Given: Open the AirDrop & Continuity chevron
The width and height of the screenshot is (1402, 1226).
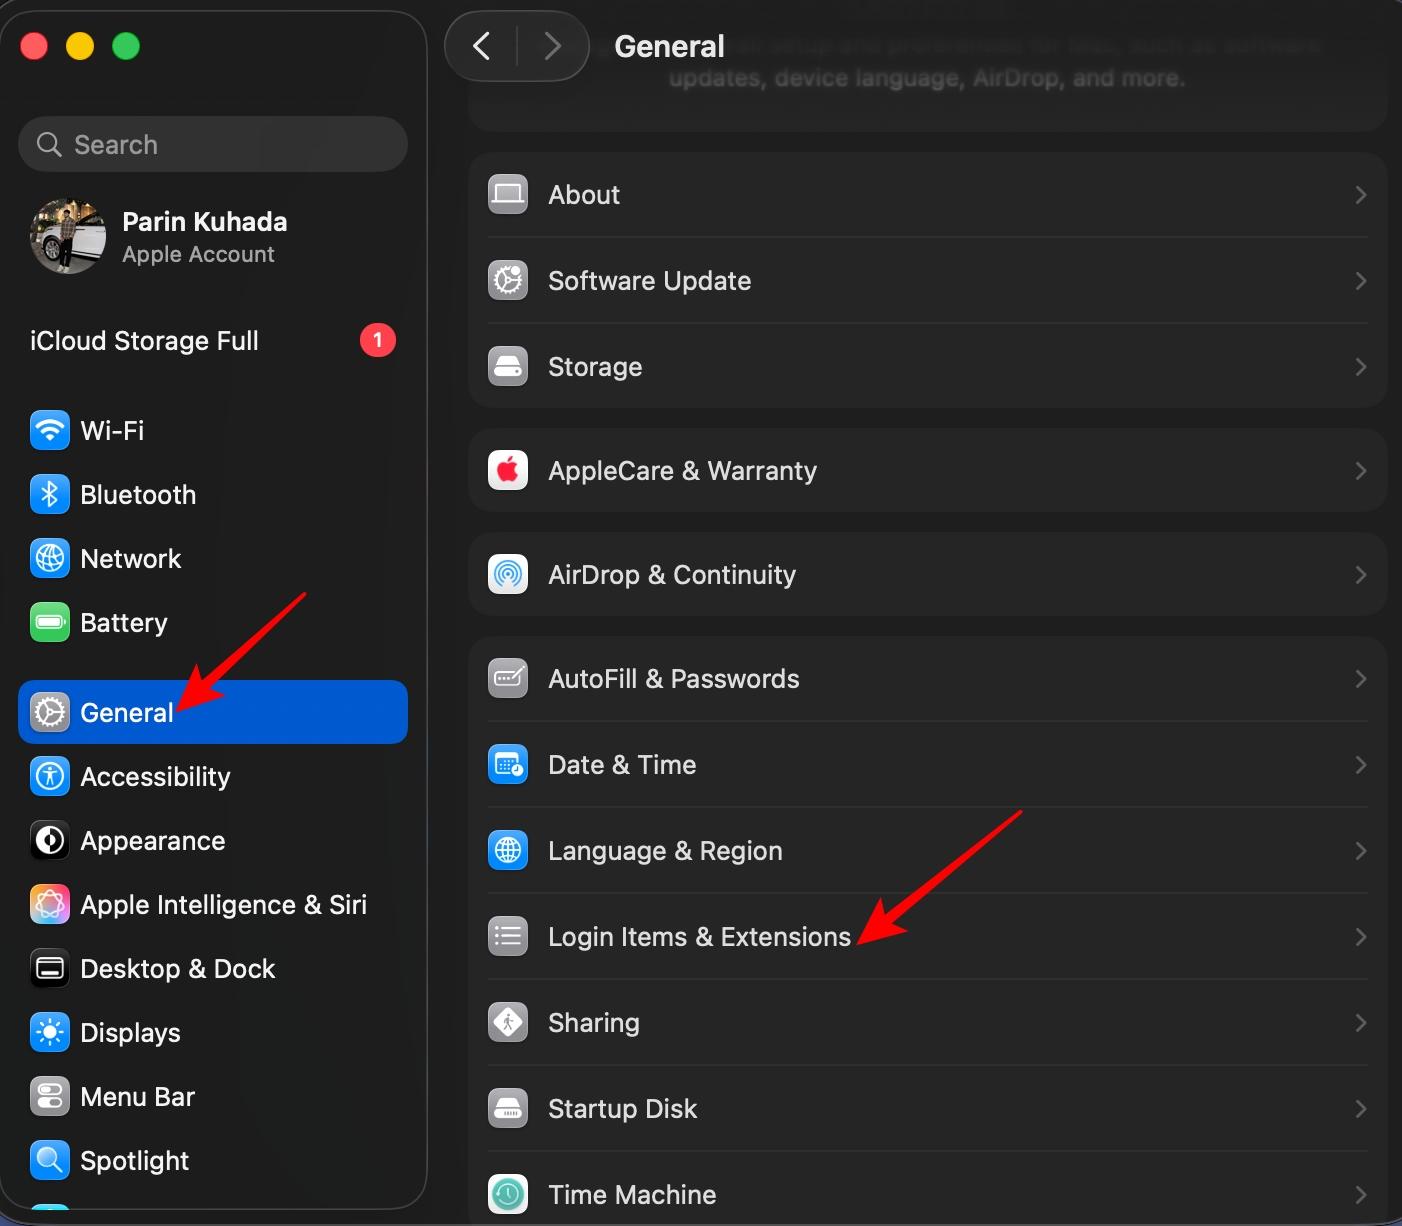Looking at the screenshot, I should coord(1361,575).
